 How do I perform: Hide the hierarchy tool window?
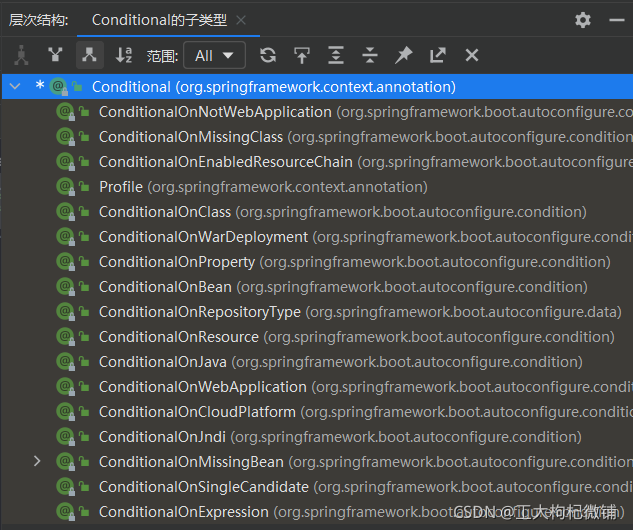(x=617, y=20)
